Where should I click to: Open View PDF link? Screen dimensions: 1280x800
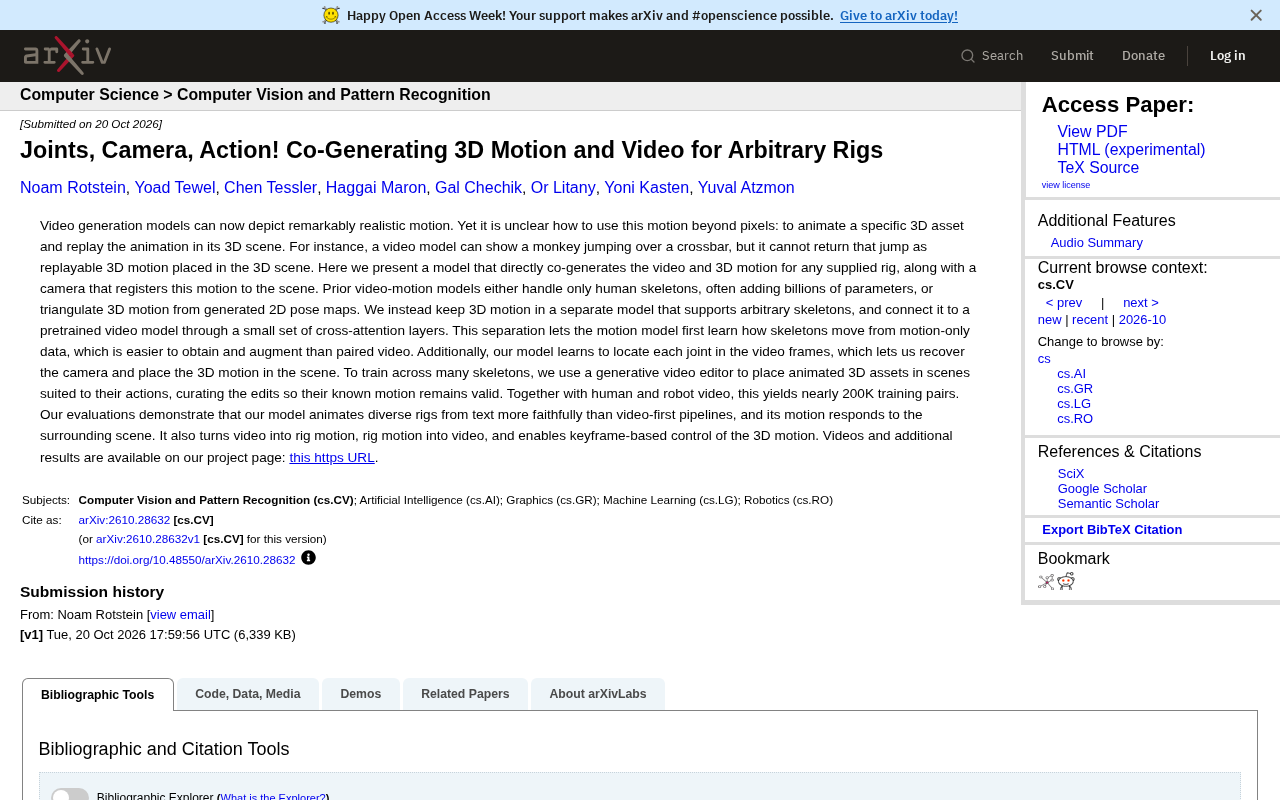(x=1092, y=132)
